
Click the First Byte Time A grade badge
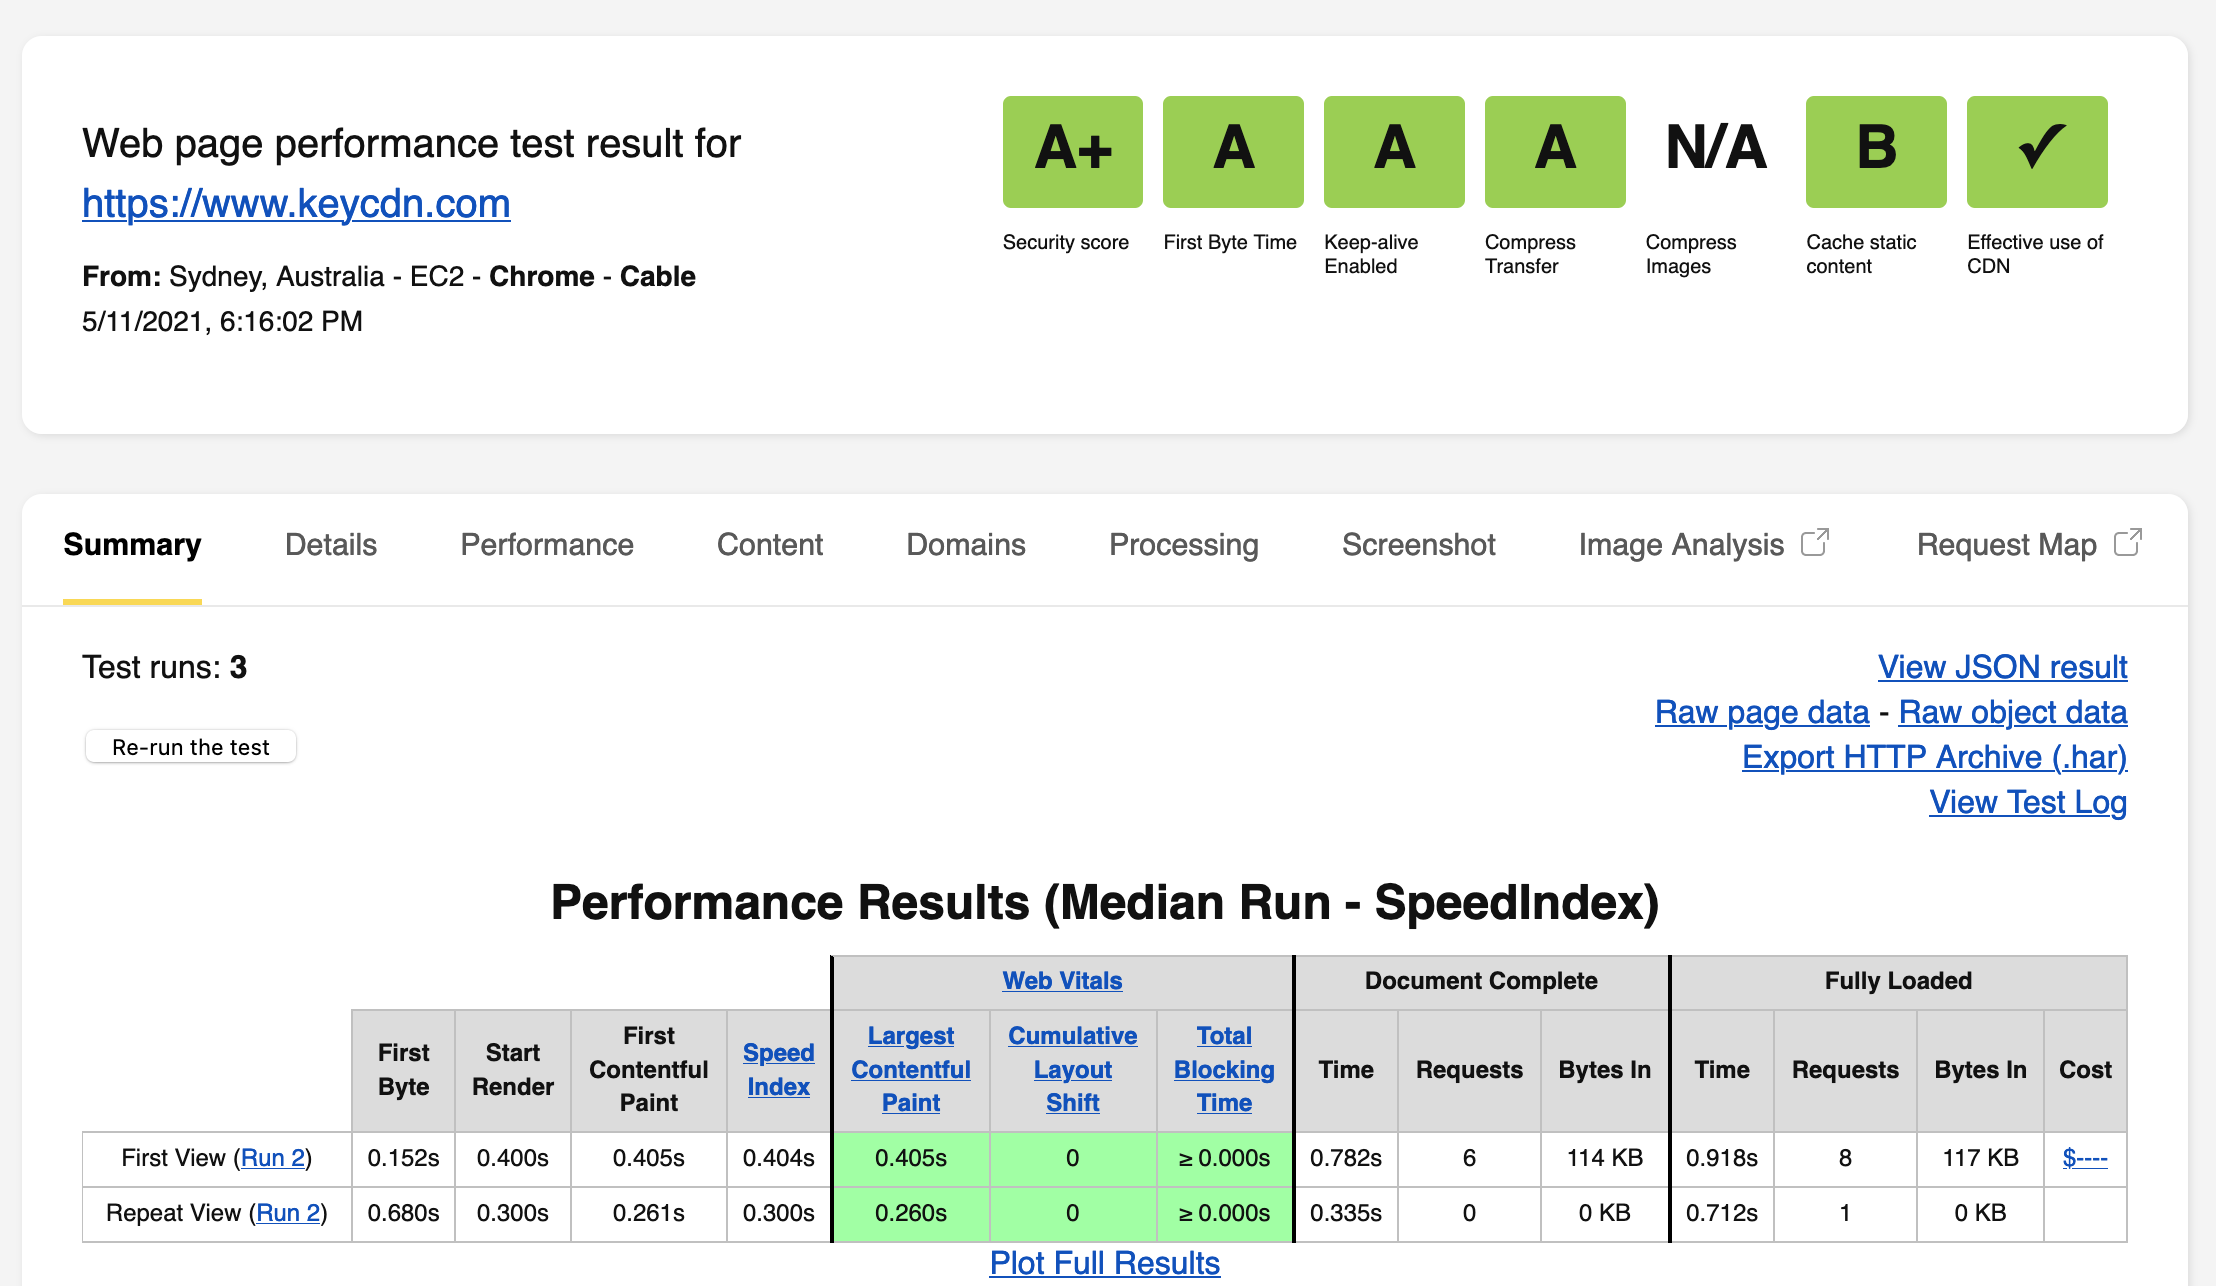pyautogui.click(x=1233, y=152)
